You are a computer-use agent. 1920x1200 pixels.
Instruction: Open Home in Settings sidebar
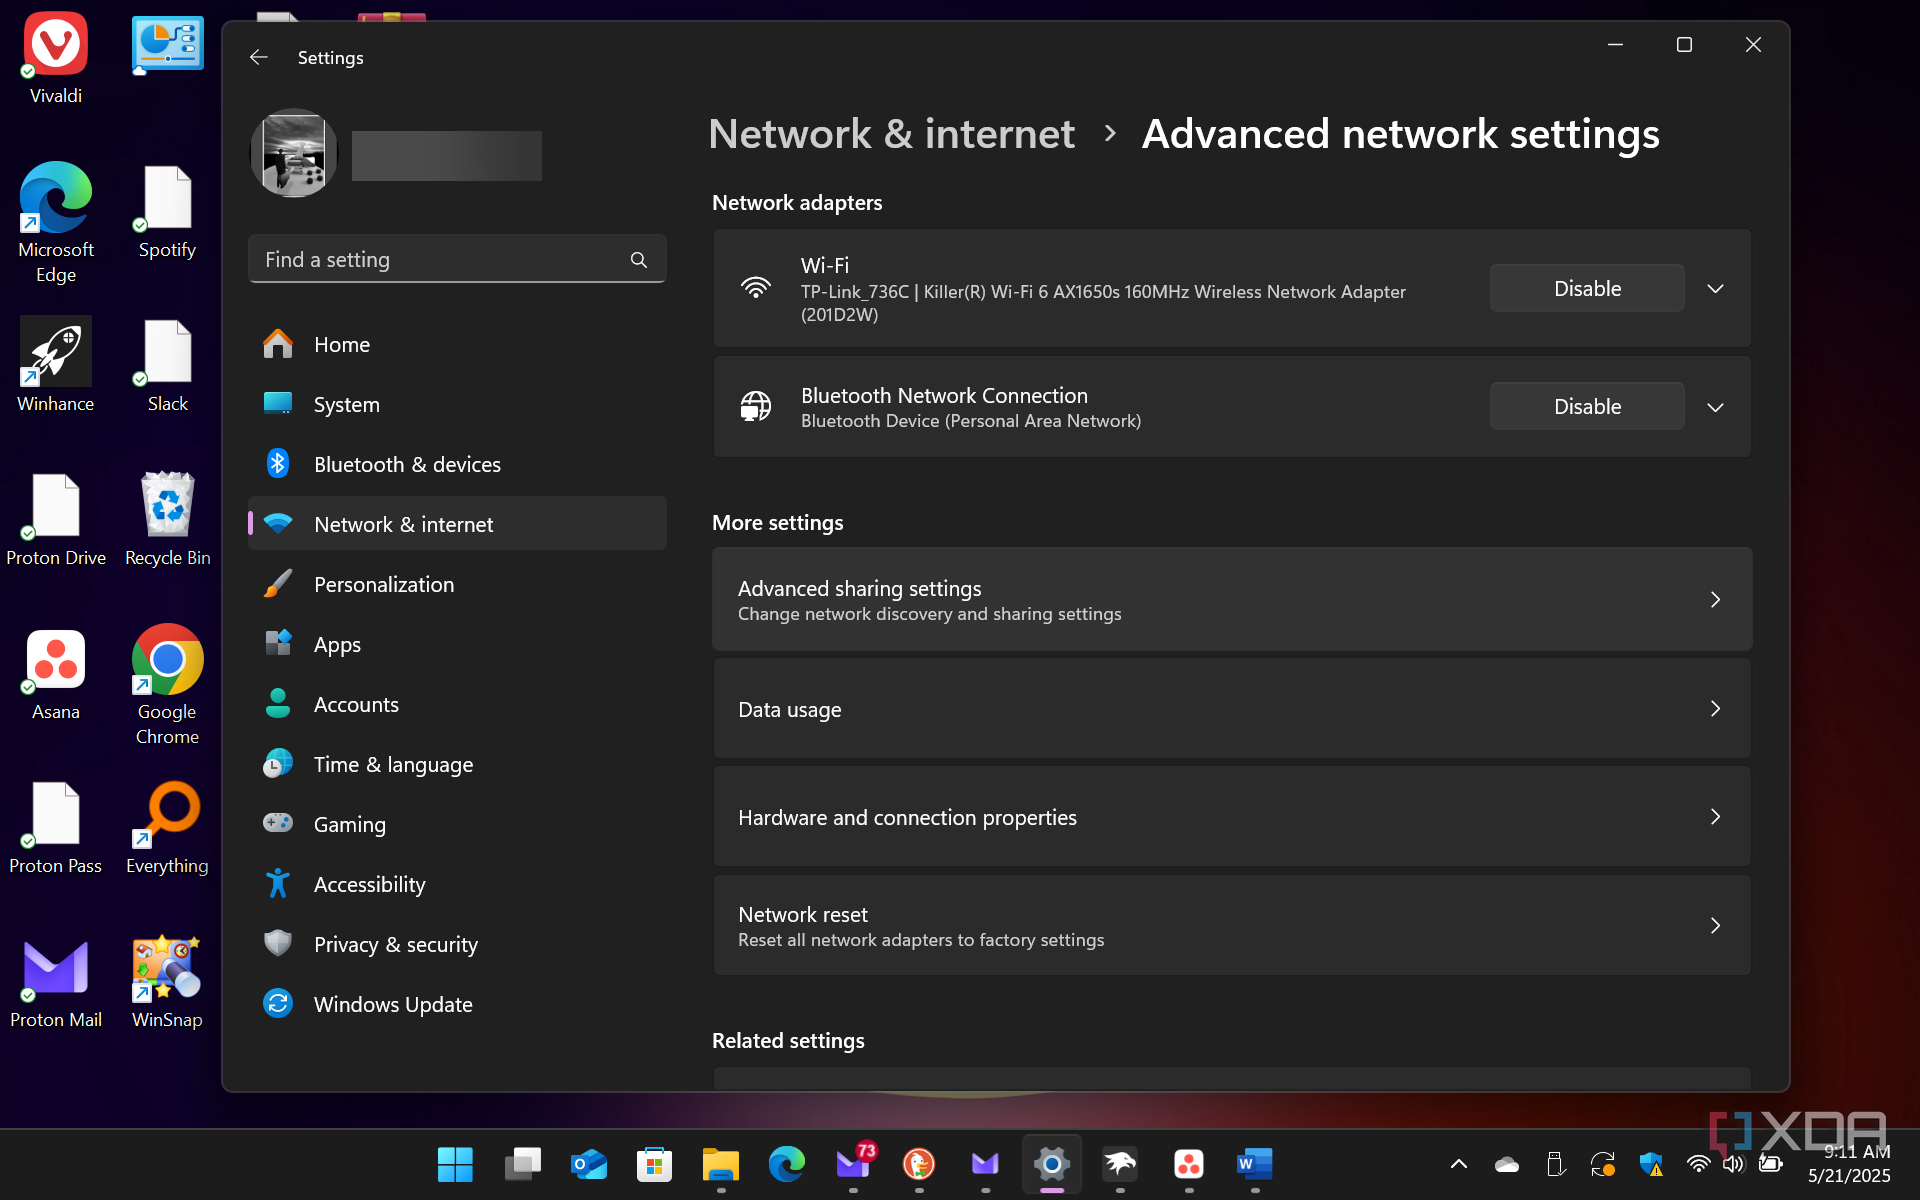coord(457,344)
